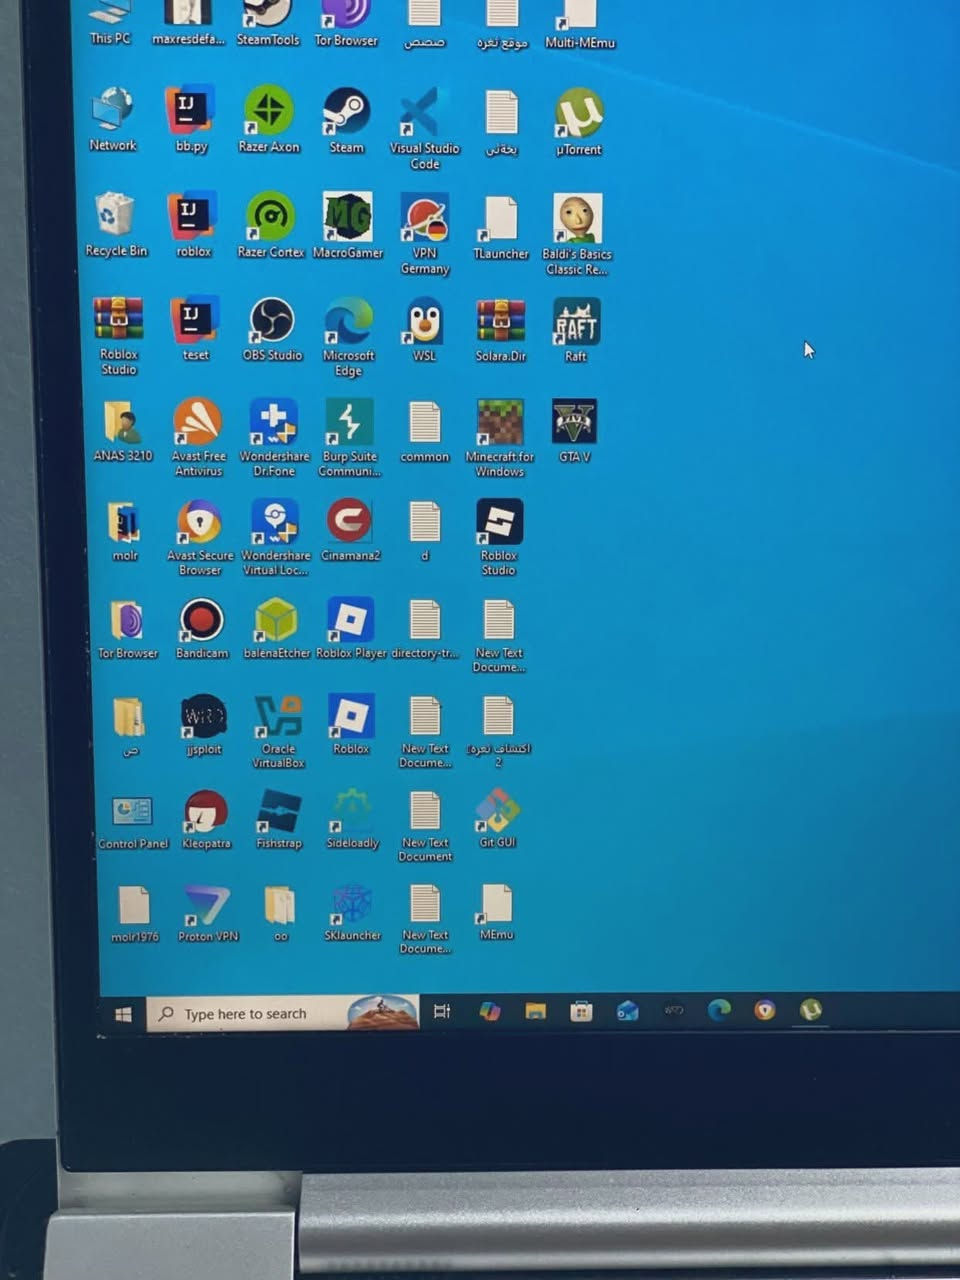The width and height of the screenshot is (960, 1280).
Task: Select the µTorrent desktop shortcut
Action: 579,113
